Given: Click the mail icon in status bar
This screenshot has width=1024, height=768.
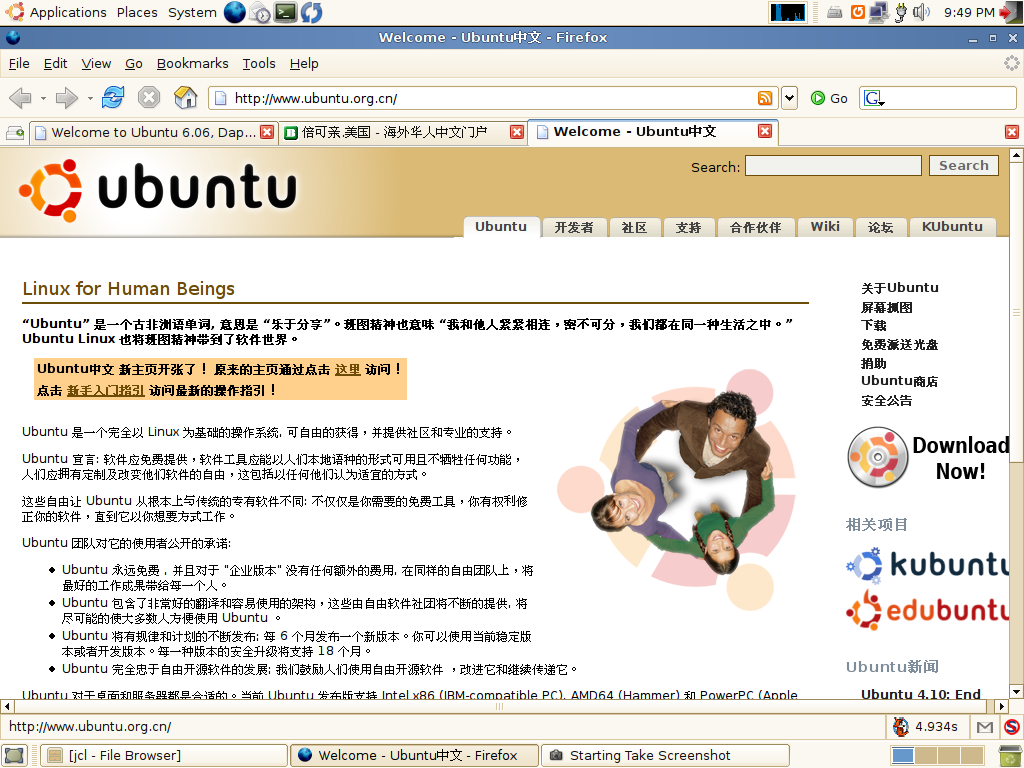Looking at the screenshot, I should tap(985, 727).
